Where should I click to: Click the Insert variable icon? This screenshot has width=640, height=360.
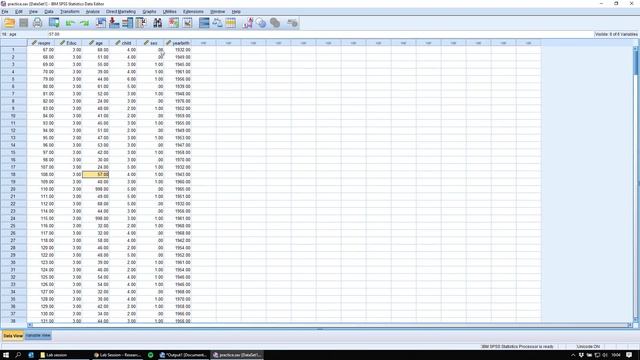click(x=187, y=23)
